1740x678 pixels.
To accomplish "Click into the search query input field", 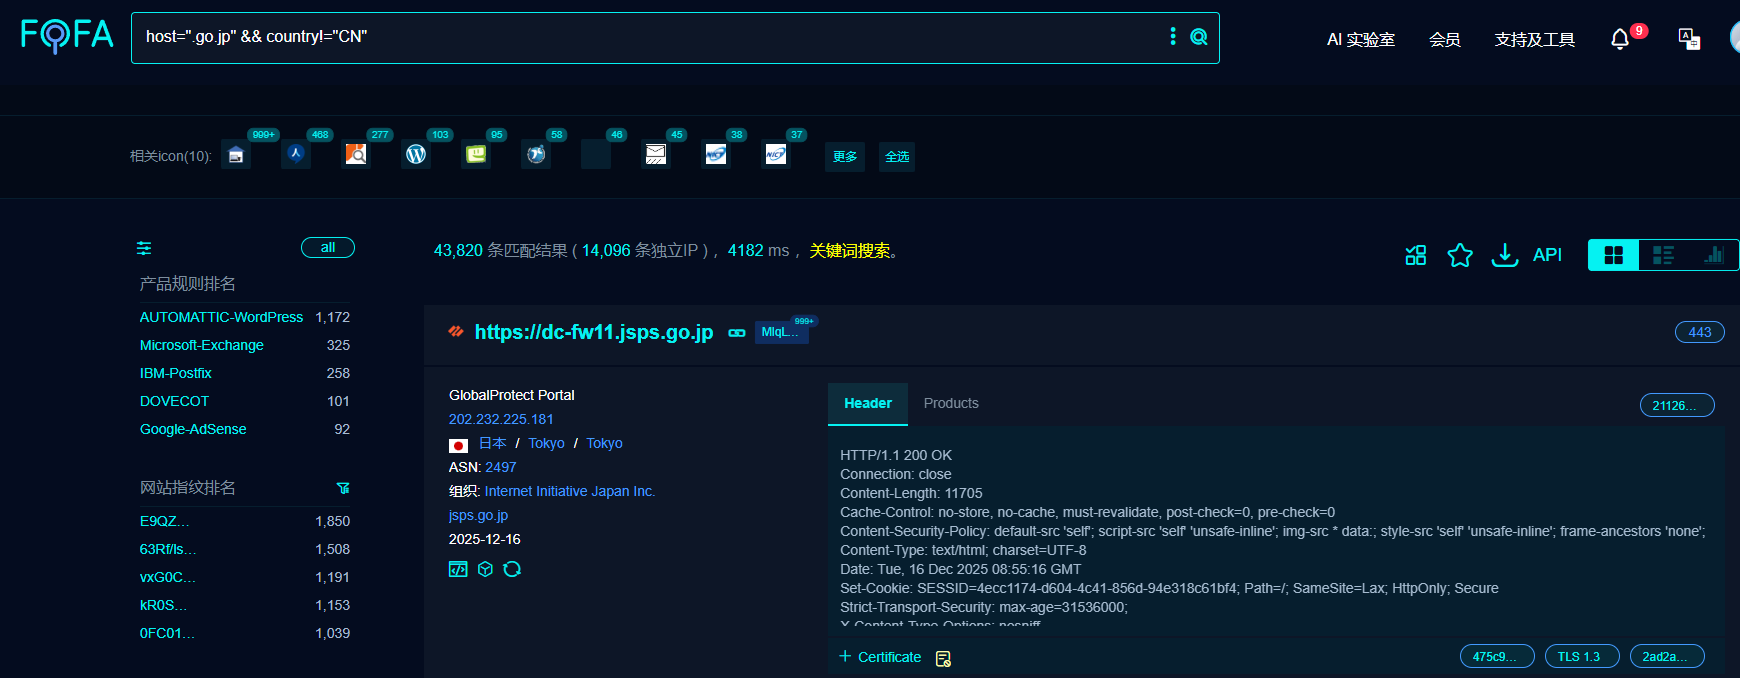I will [650, 37].
